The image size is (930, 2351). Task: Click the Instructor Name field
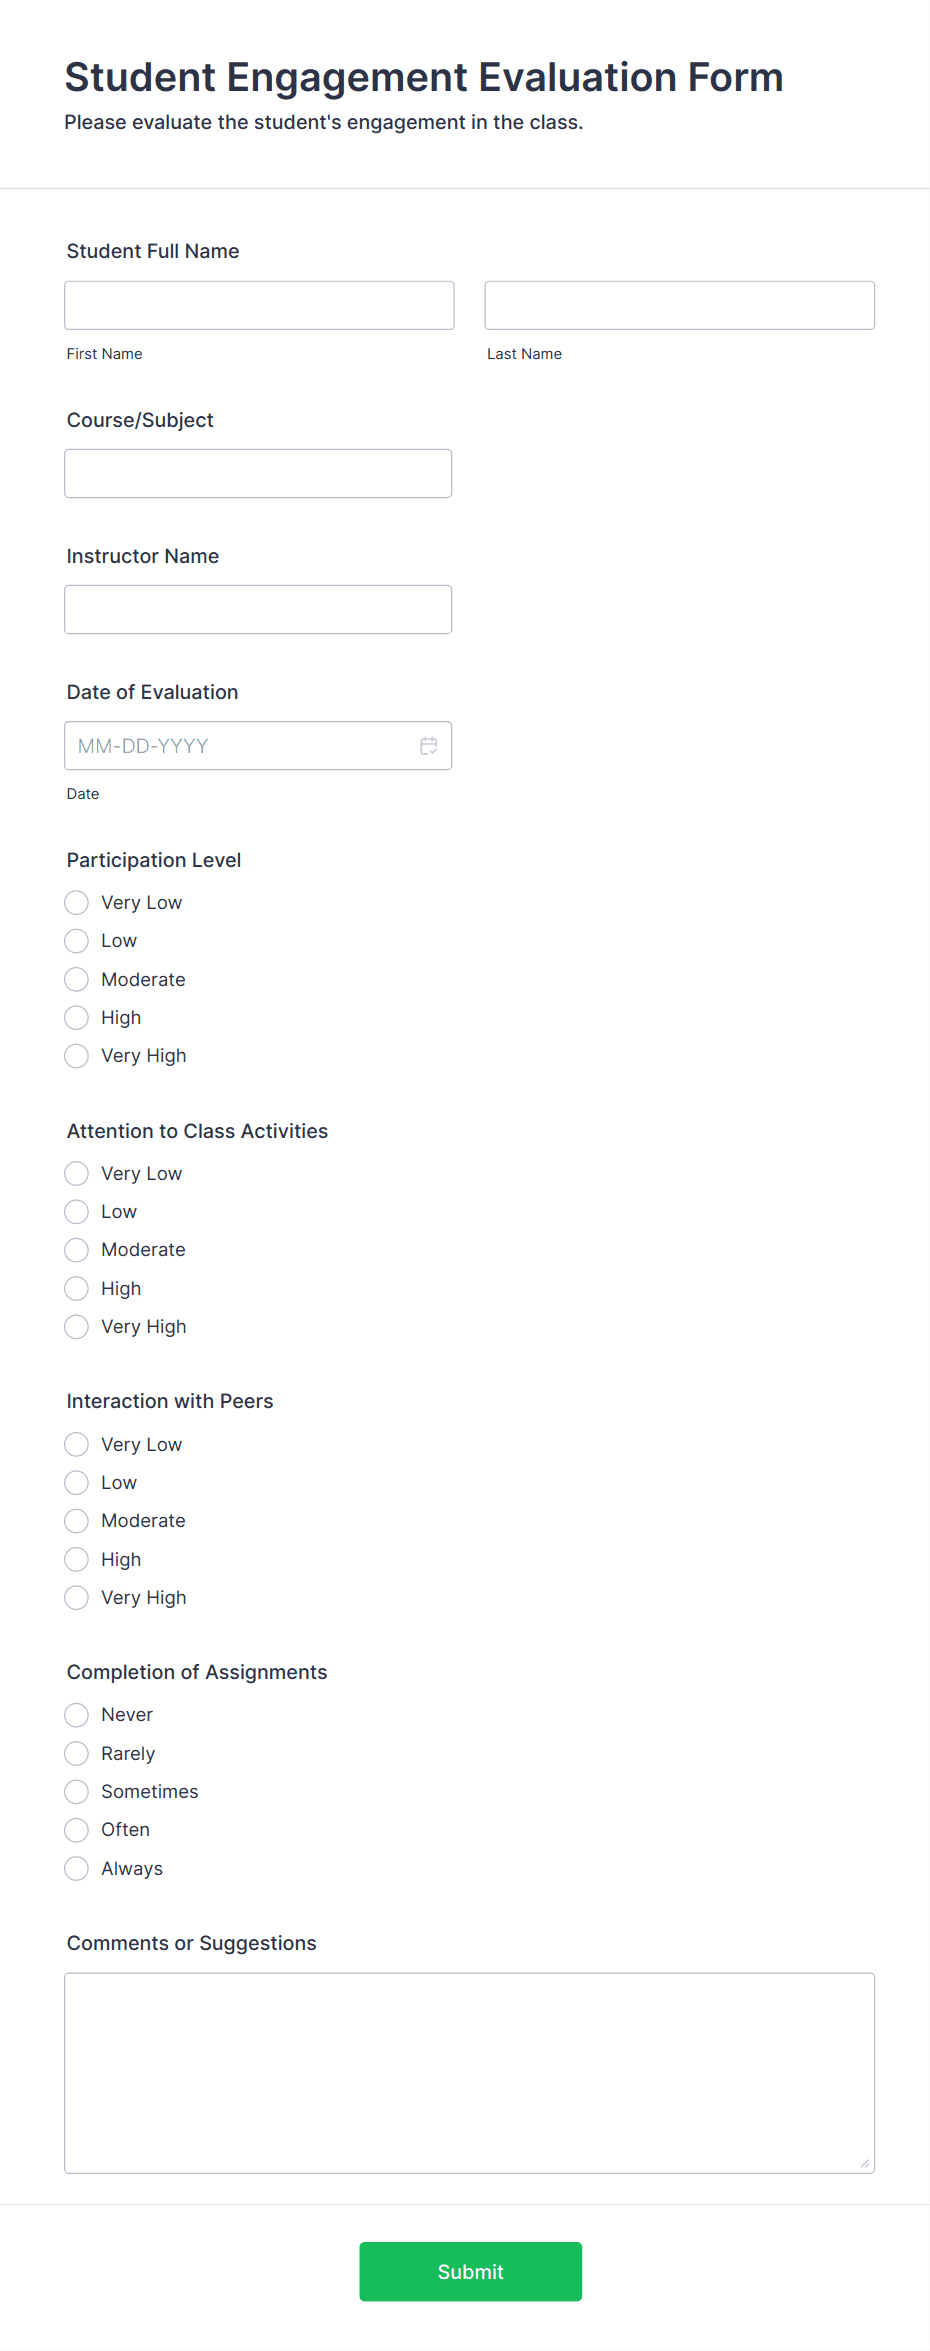258,609
